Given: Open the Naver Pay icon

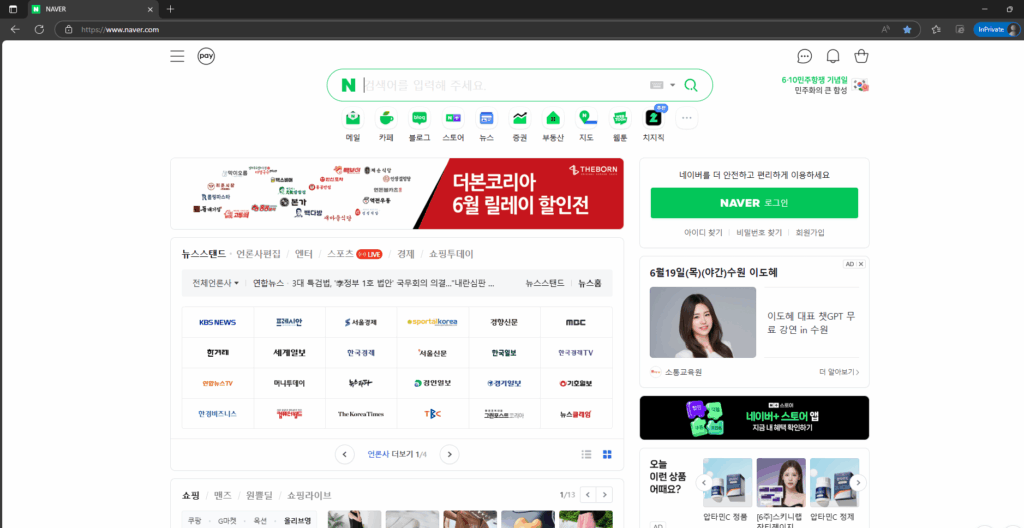Looking at the screenshot, I should click(x=206, y=56).
